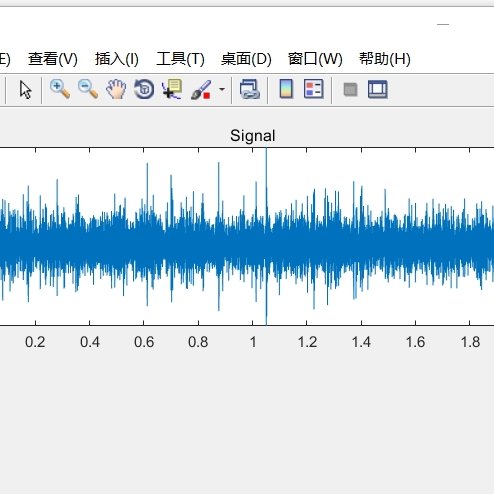The image size is (494, 494).
Task: Select the Brush data tool
Action: click(201, 90)
